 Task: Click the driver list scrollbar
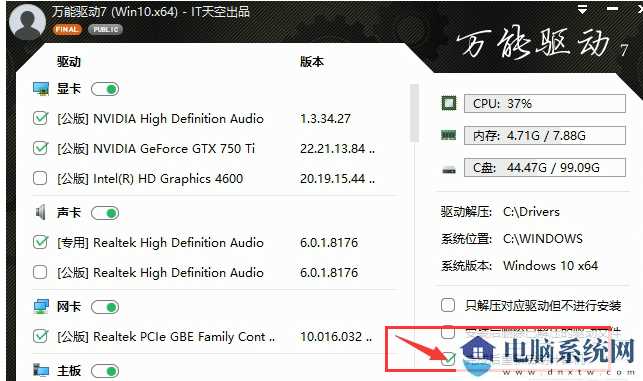point(414,113)
